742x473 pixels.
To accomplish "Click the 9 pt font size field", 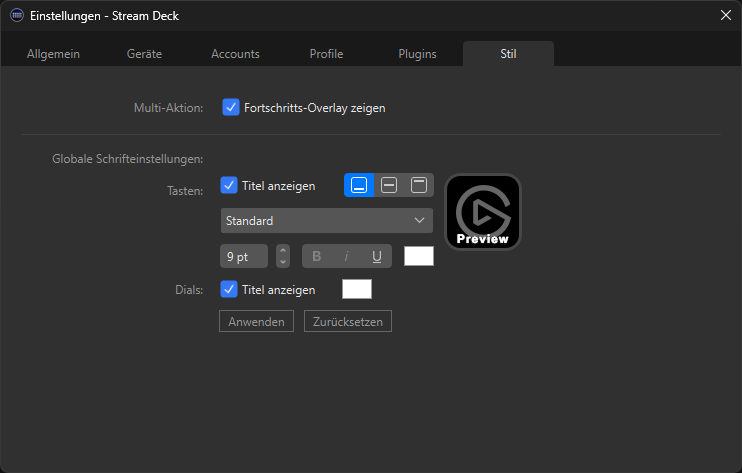I will coord(244,256).
